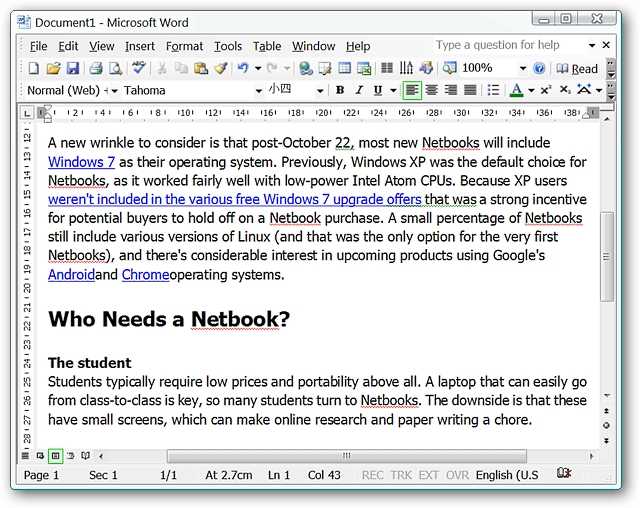Viewport: 640px width, 508px height.
Task: Show the Drawing toolbar
Action: 426,68
